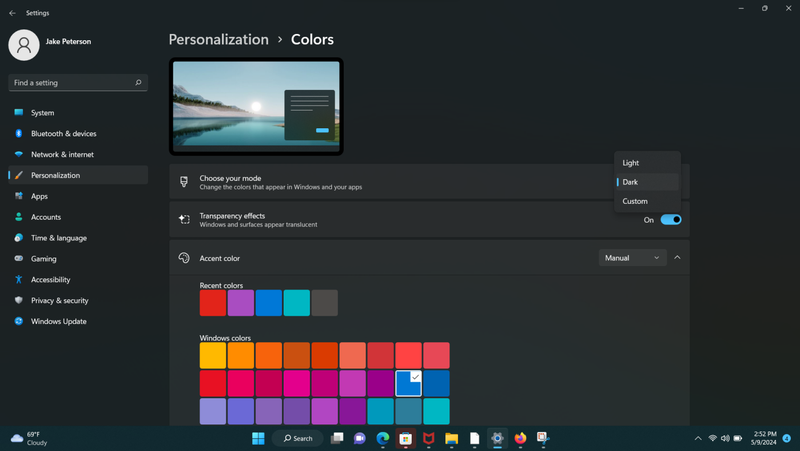This screenshot has height=451, width=800.
Task: Click the back arrow in Settings
Action: coord(12,13)
